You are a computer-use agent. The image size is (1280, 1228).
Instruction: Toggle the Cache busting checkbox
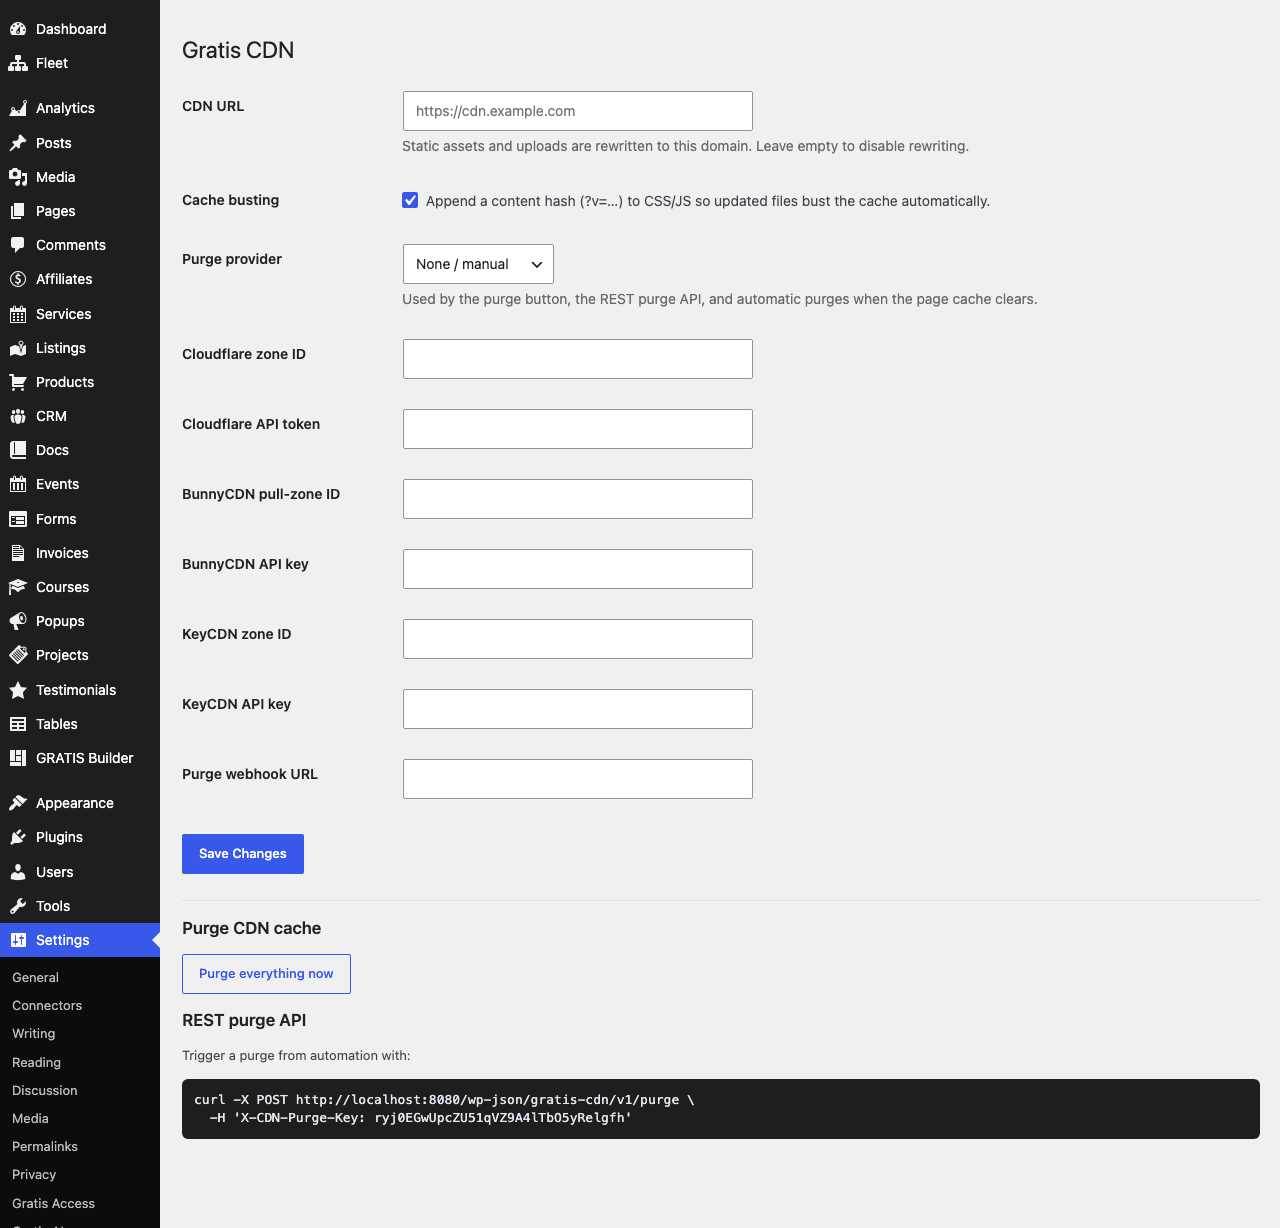[x=410, y=200]
